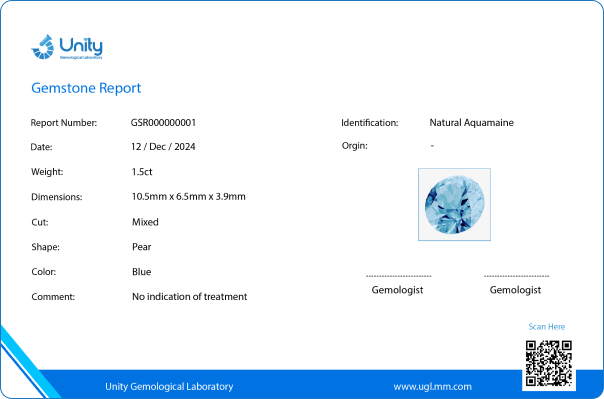The height and width of the screenshot is (399, 604).
Task: Select the blue aquamarine gemstone photo
Action: coord(455,205)
